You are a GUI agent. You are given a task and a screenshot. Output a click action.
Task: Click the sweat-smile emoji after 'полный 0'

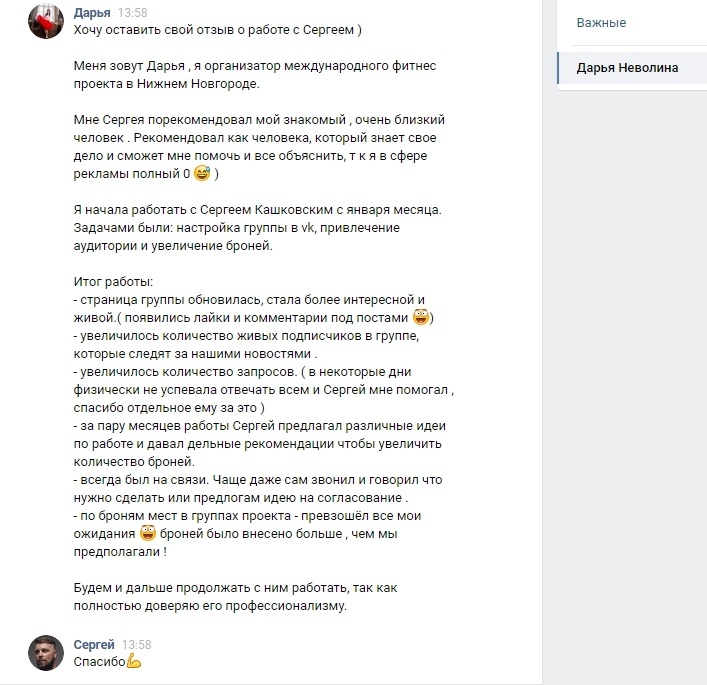click(x=202, y=173)
